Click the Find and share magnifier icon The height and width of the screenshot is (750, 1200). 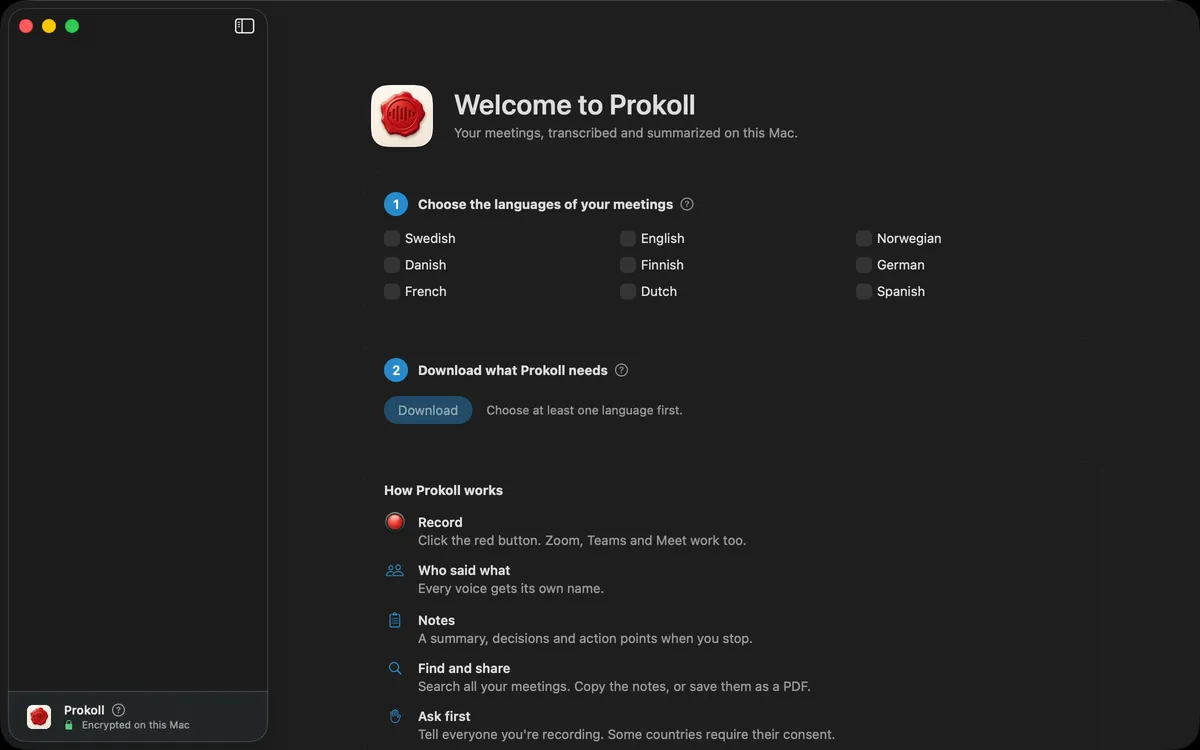click(x=395, y=668)
